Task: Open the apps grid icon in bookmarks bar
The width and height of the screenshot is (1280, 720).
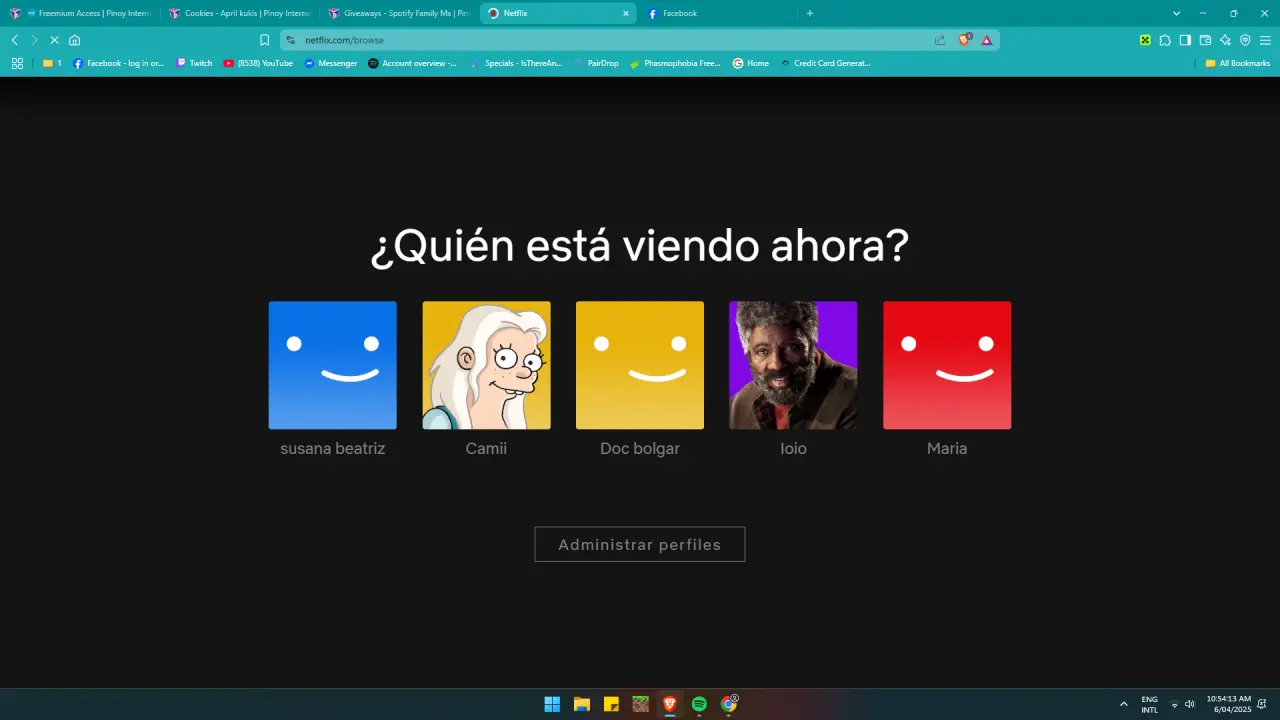Action: pyautogui.click(x=17, y=63)
